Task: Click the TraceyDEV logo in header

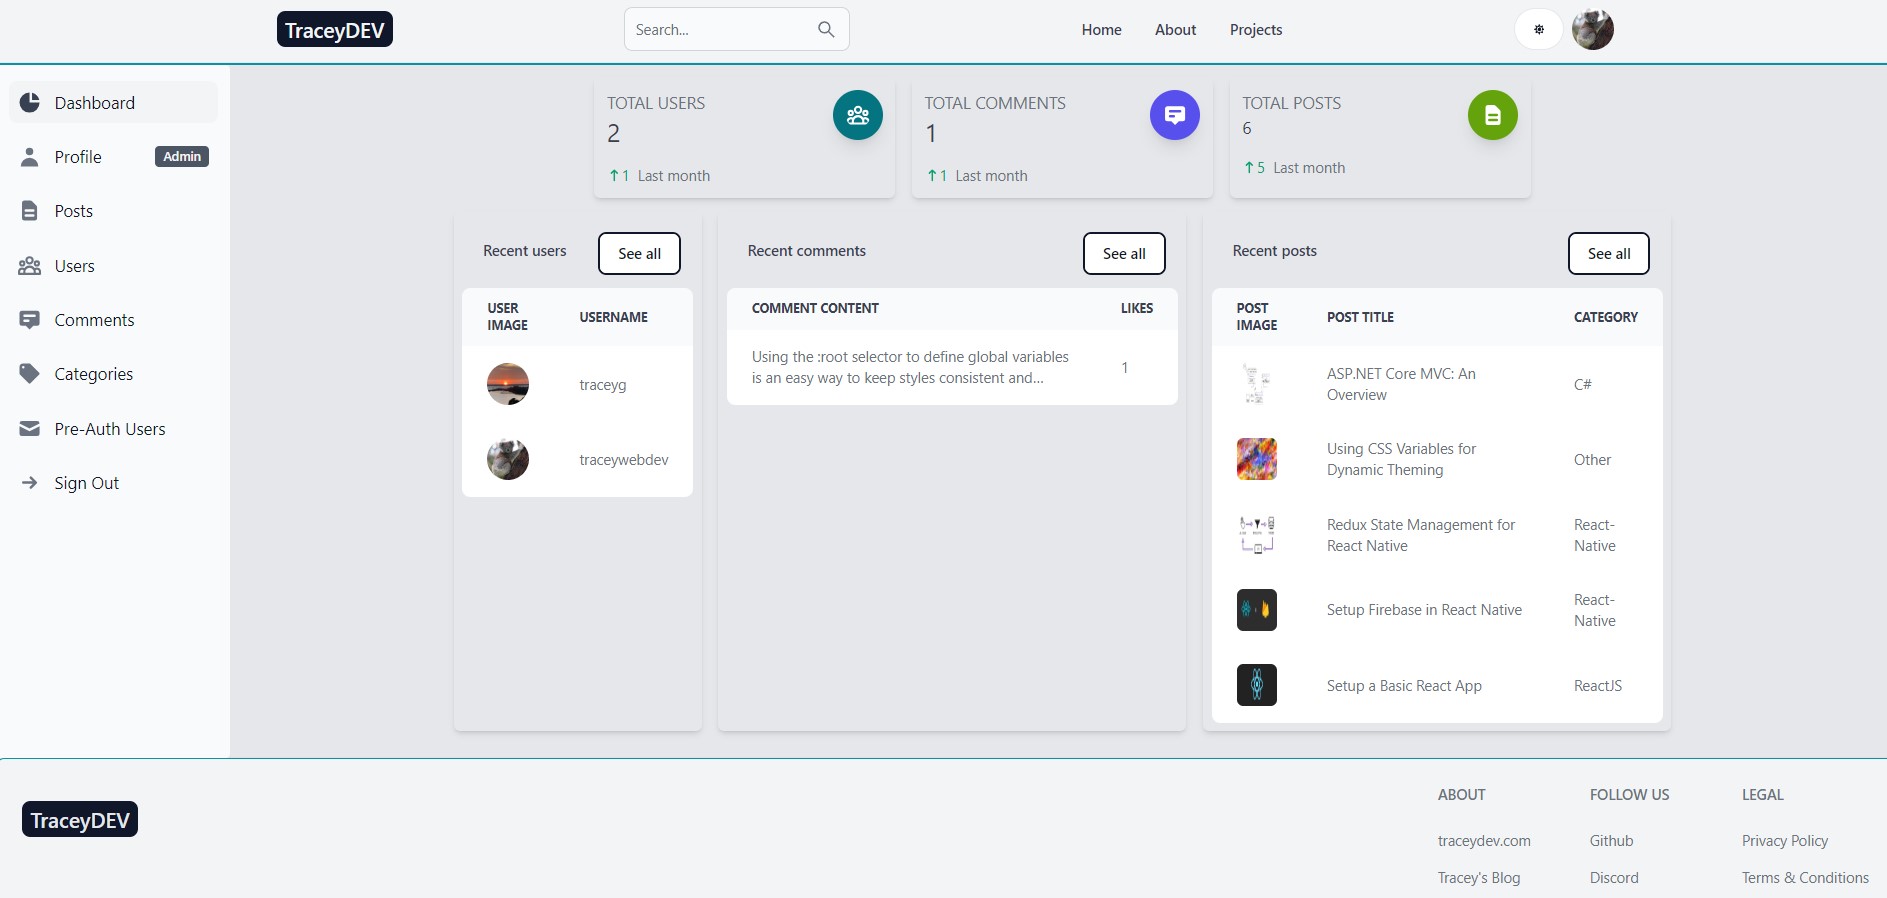Action: point(334,30)
